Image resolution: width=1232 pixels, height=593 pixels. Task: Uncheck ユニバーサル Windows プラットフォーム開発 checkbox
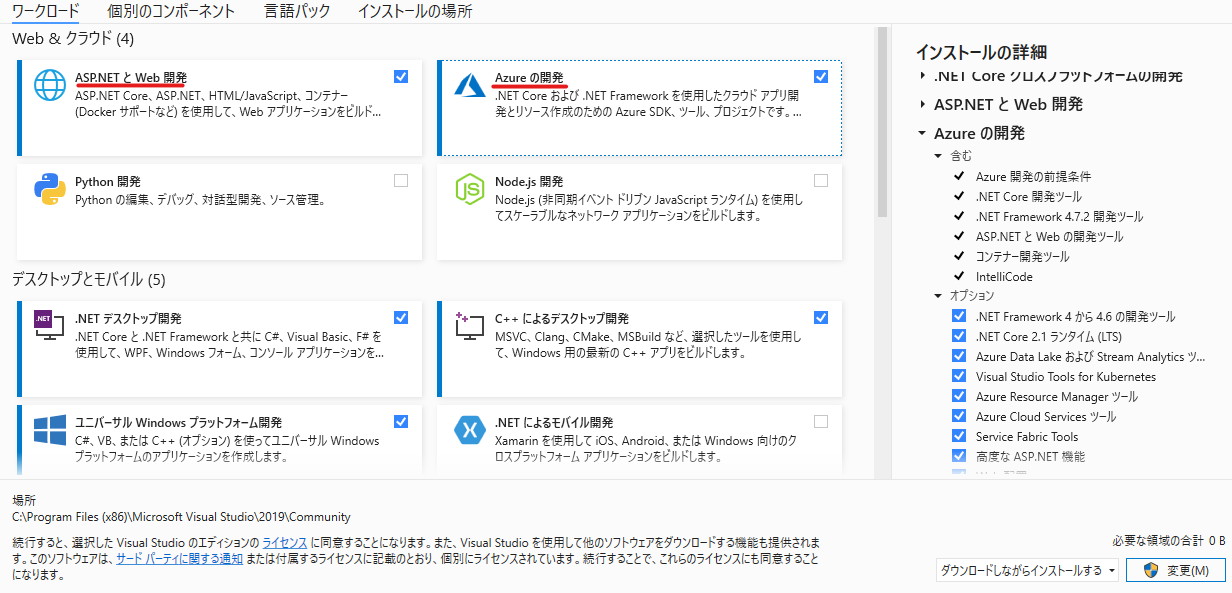(401, 421)
